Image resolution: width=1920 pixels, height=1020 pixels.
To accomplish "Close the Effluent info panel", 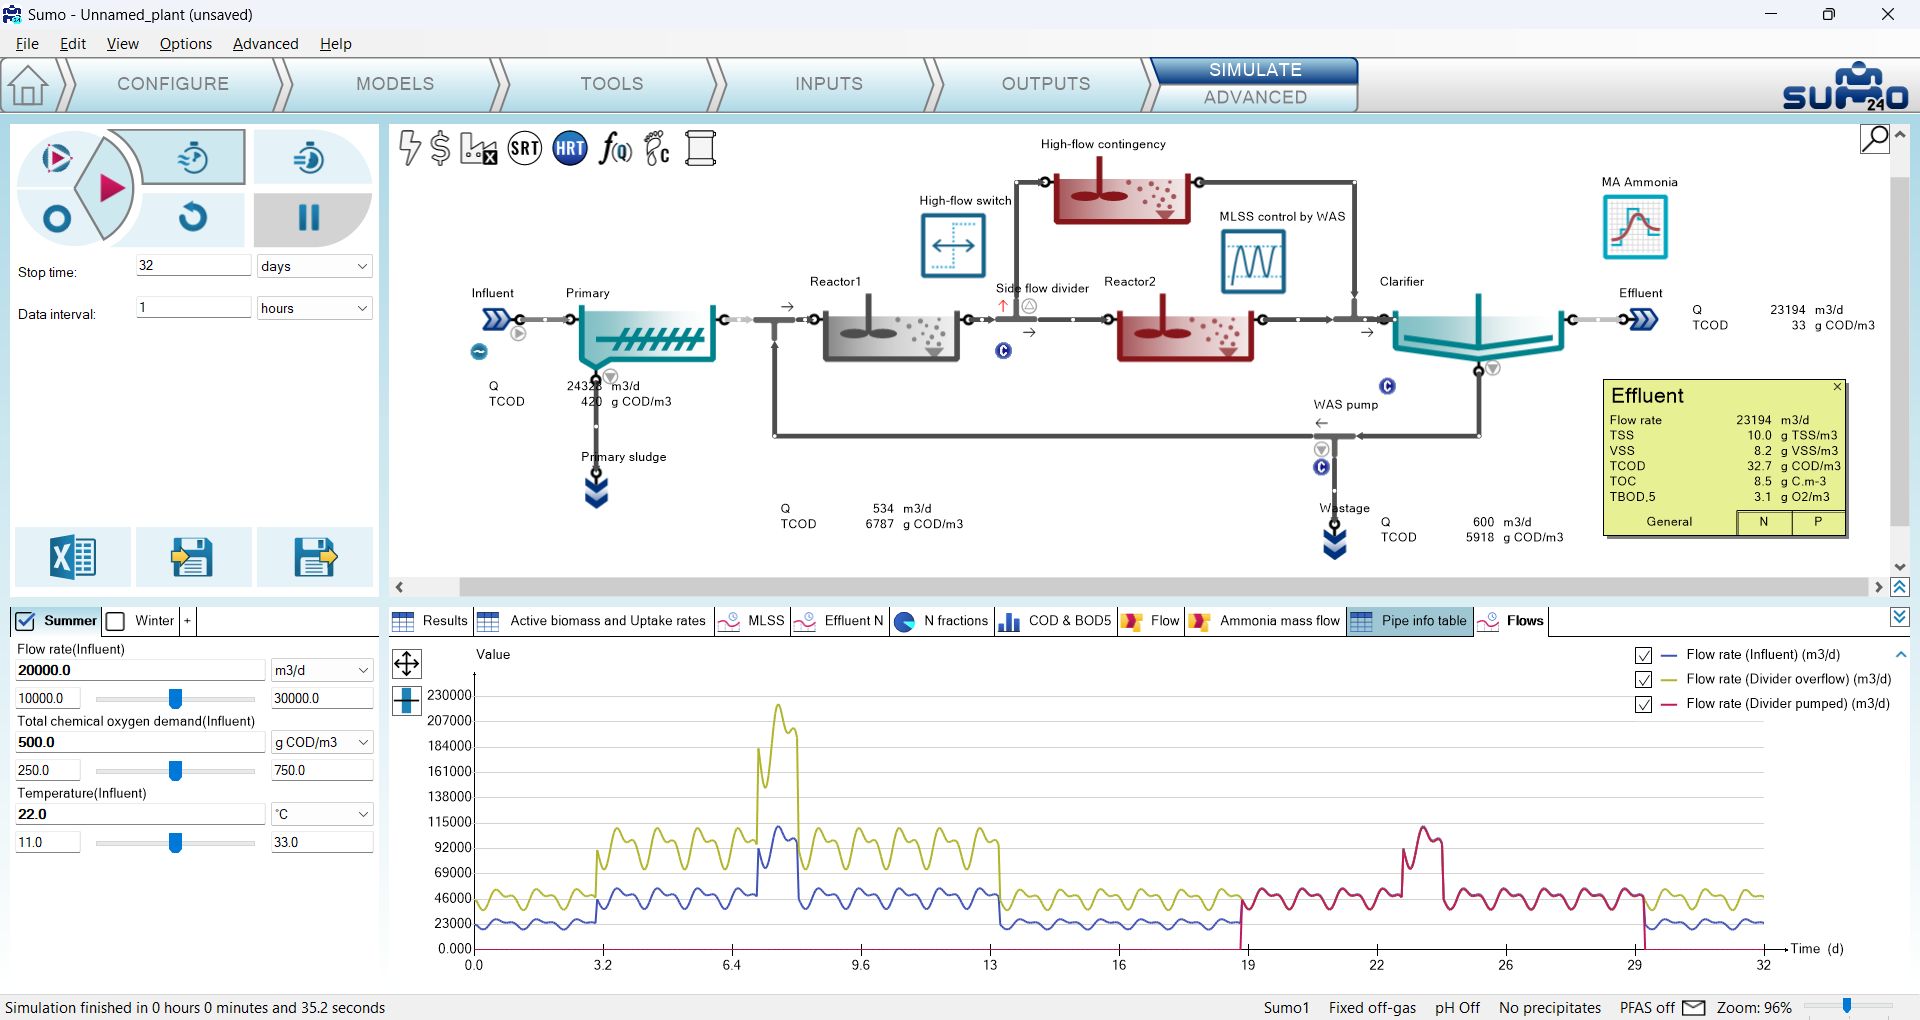I will 1837,387.
